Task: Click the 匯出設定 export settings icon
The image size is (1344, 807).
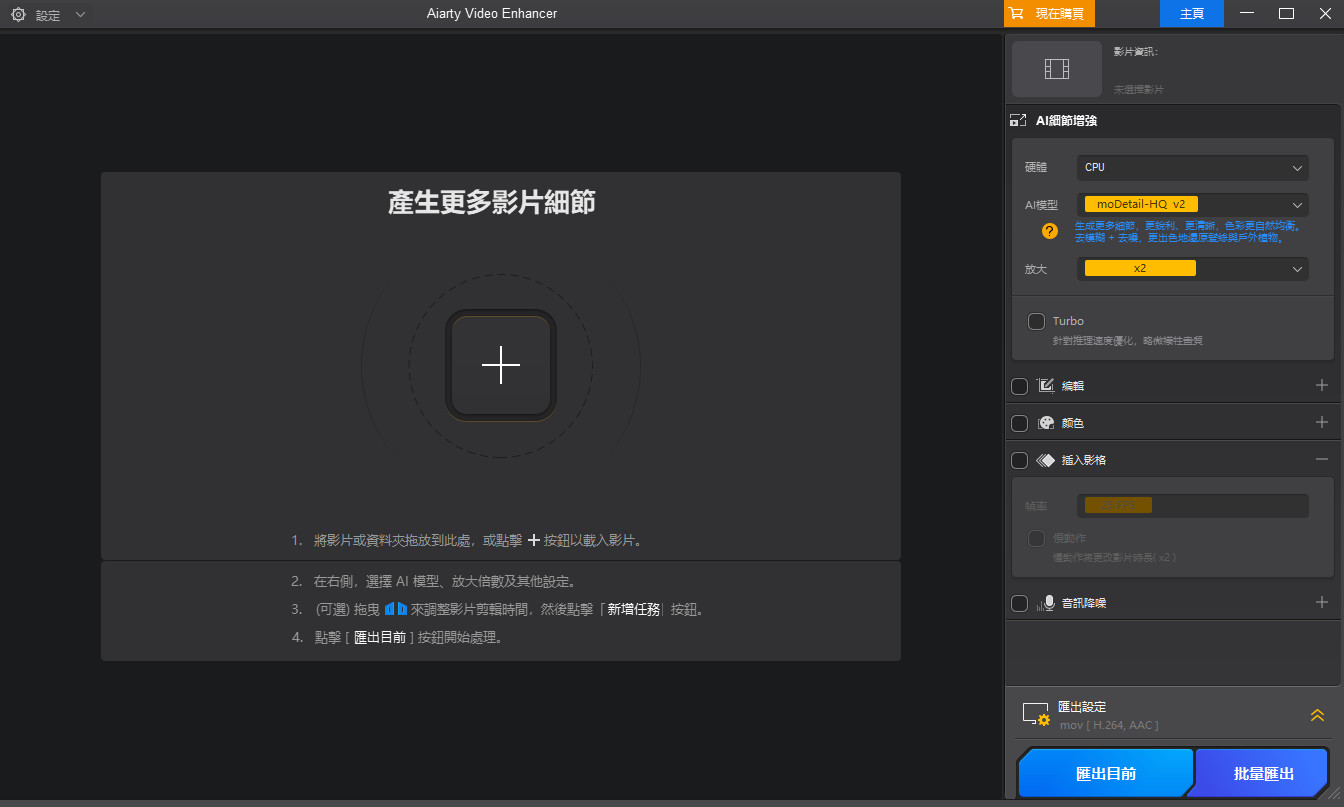Action: [1036, 714]
